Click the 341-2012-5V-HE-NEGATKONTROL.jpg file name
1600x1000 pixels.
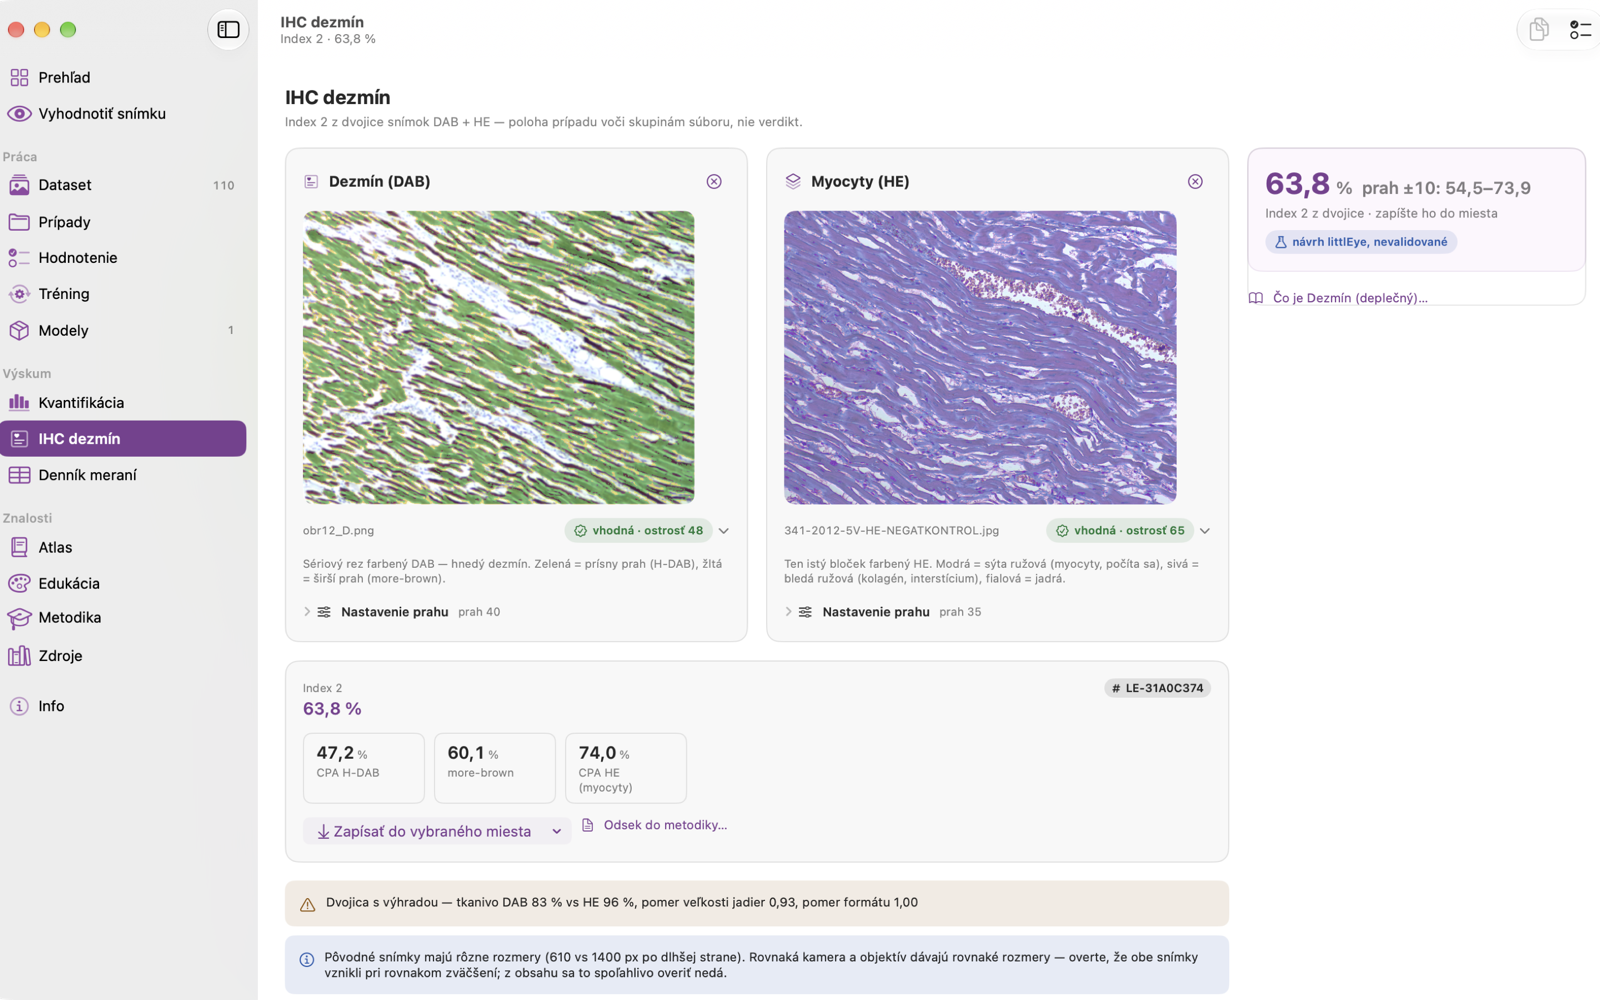tap(891, 531)
